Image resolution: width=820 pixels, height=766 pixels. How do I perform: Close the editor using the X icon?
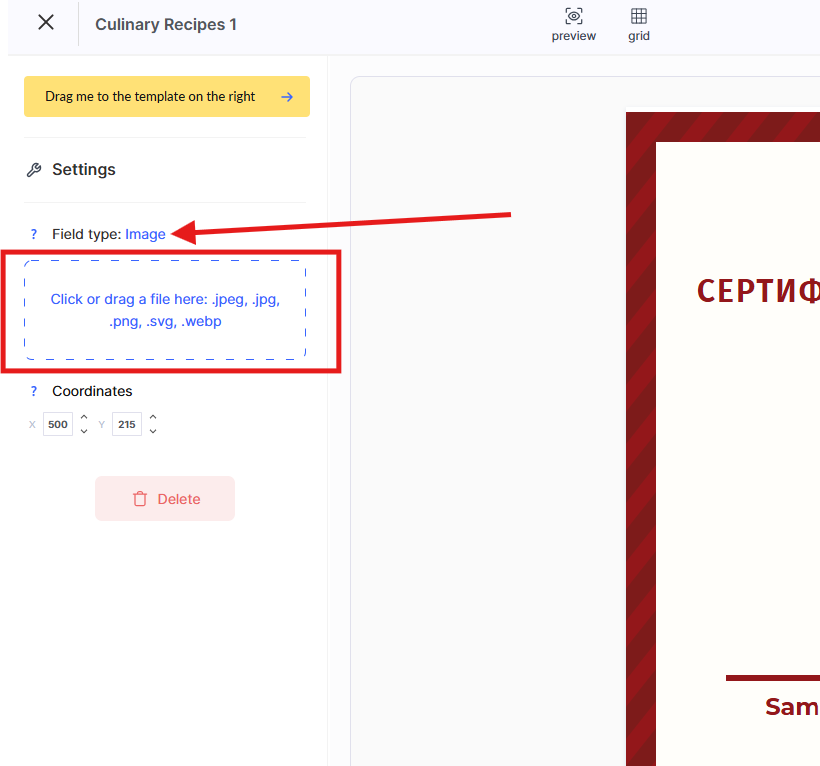(x=46, y=23)
